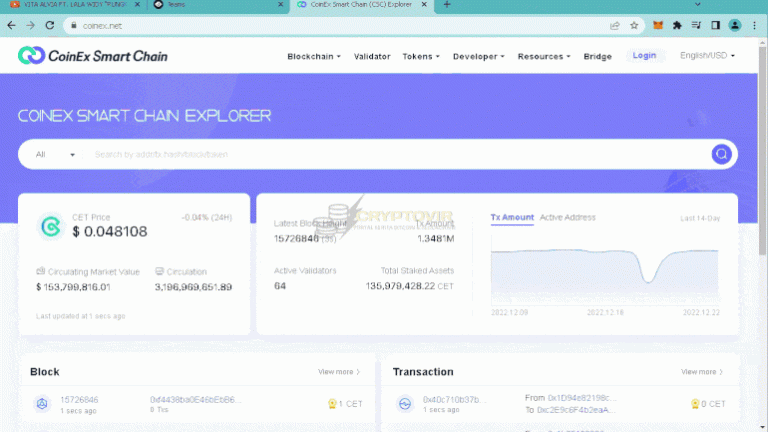Click the transaction icon beside 0x40c710b37b

(405, 404)
